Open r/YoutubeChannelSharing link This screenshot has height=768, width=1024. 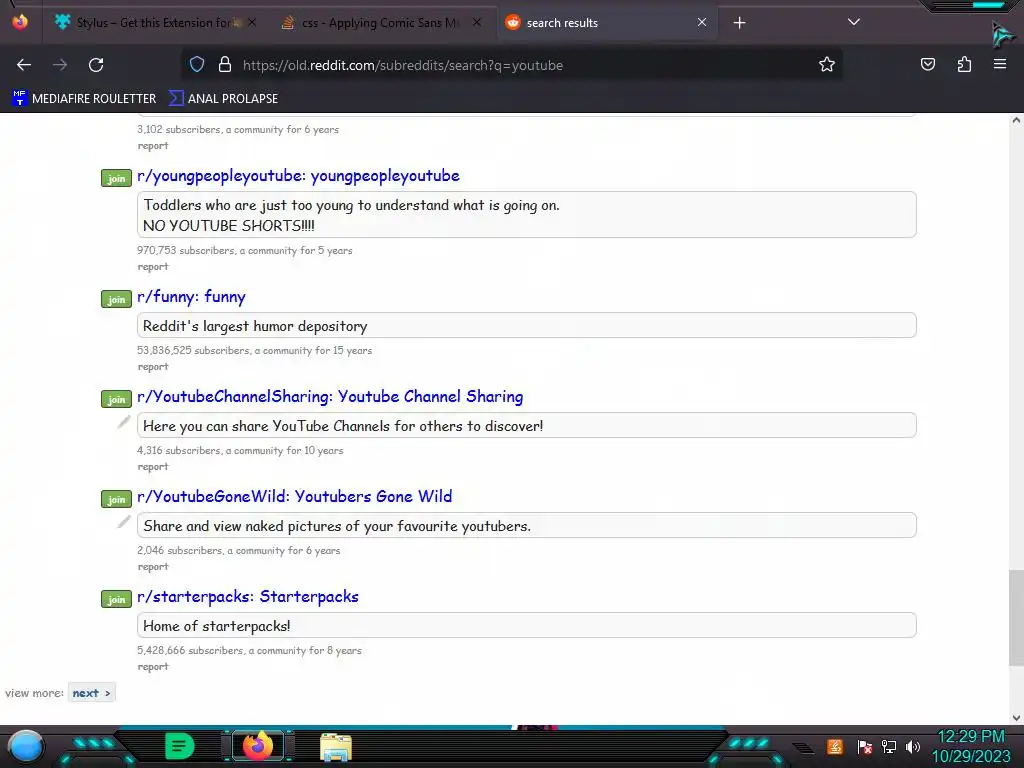click(330, 396)
